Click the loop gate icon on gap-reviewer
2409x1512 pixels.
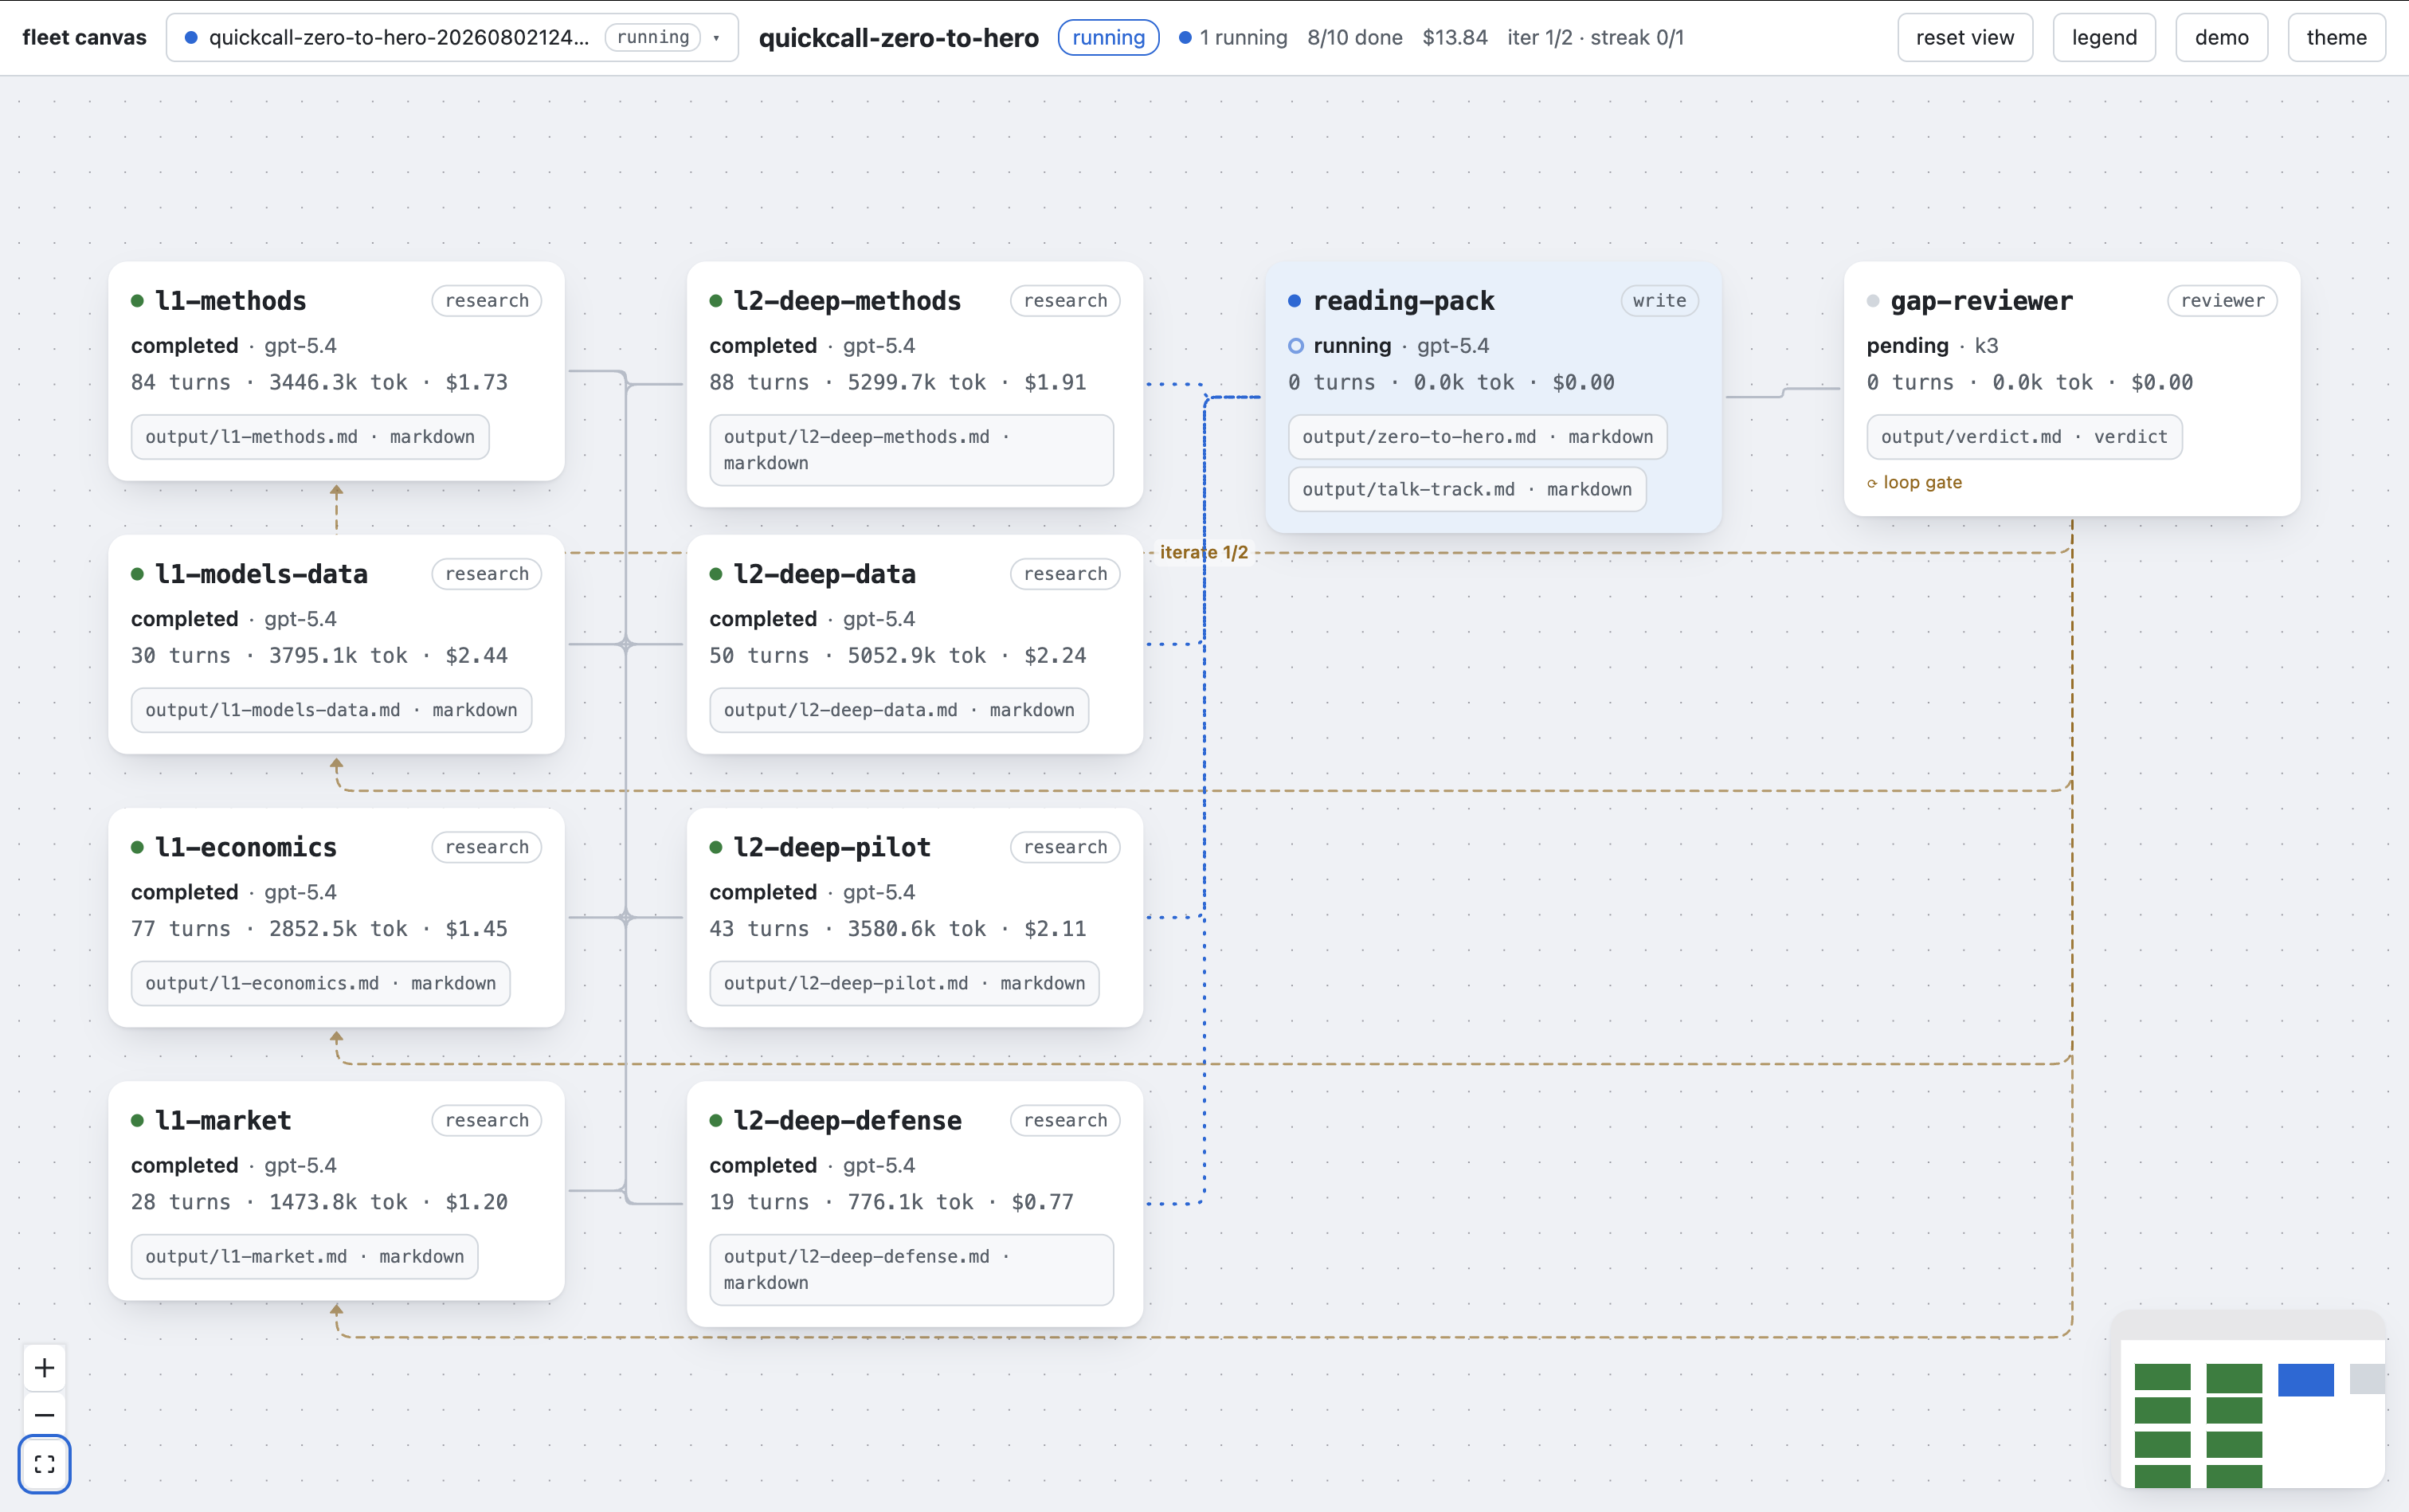(x=1872, y=483)
